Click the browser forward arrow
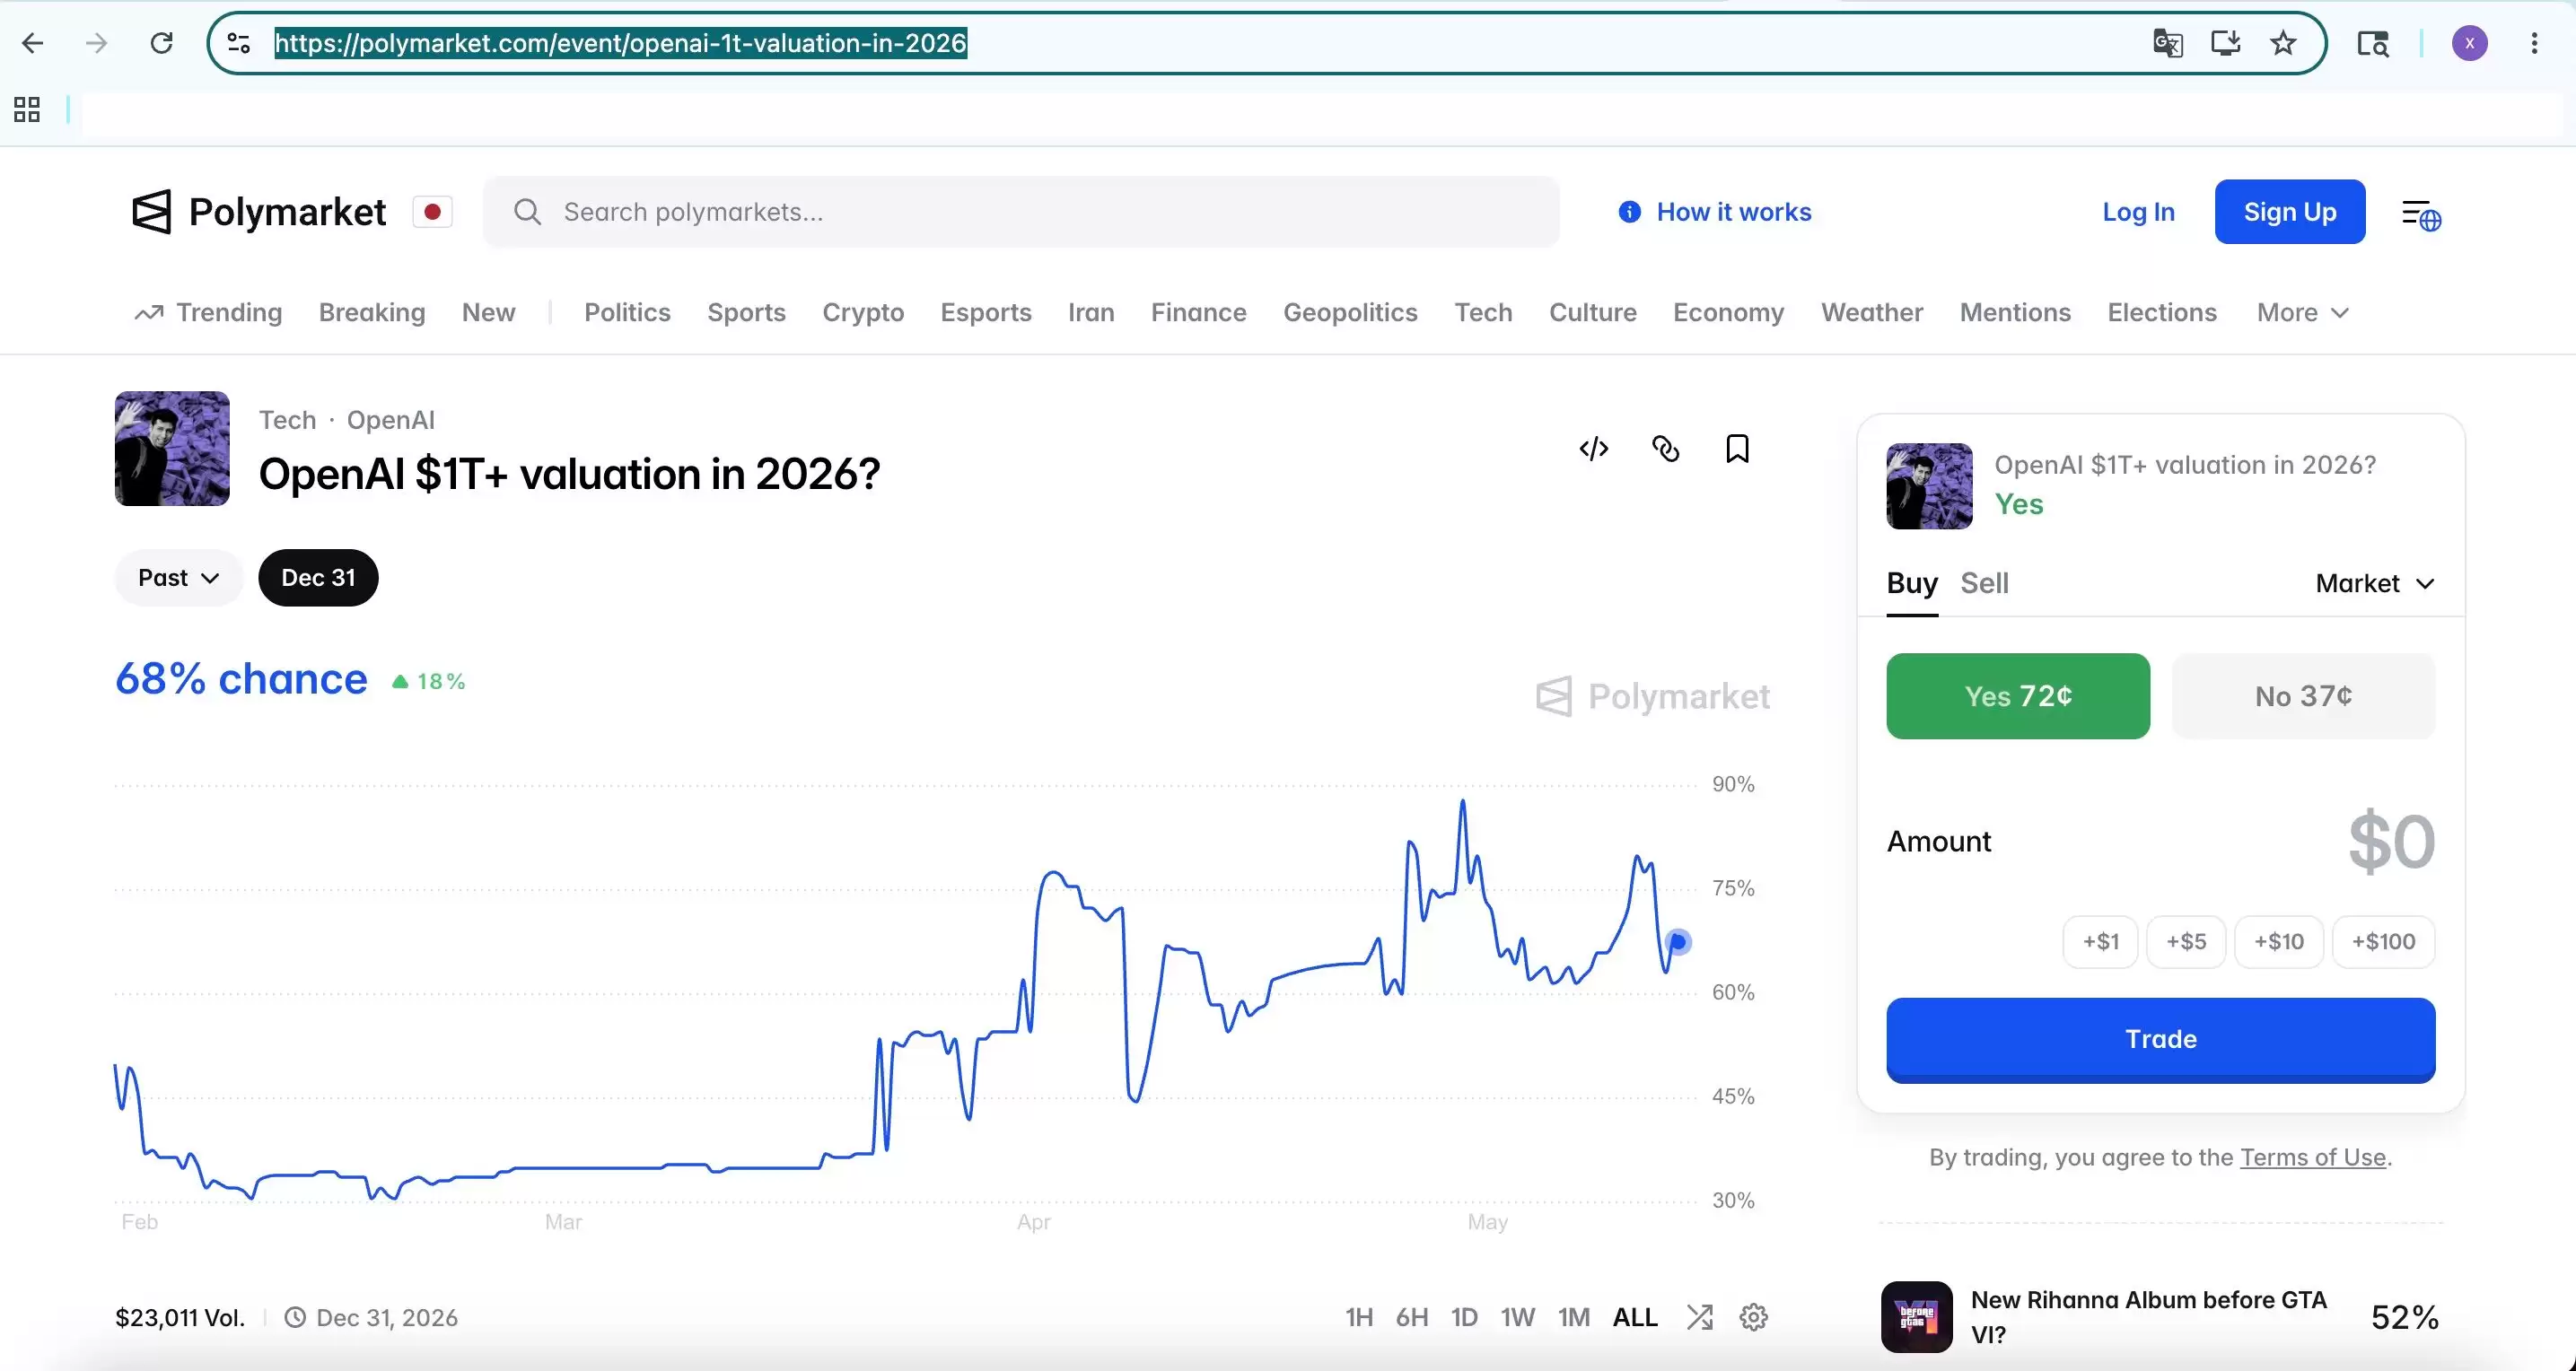Screen dimensions: 2576x1371 (96, 43)
